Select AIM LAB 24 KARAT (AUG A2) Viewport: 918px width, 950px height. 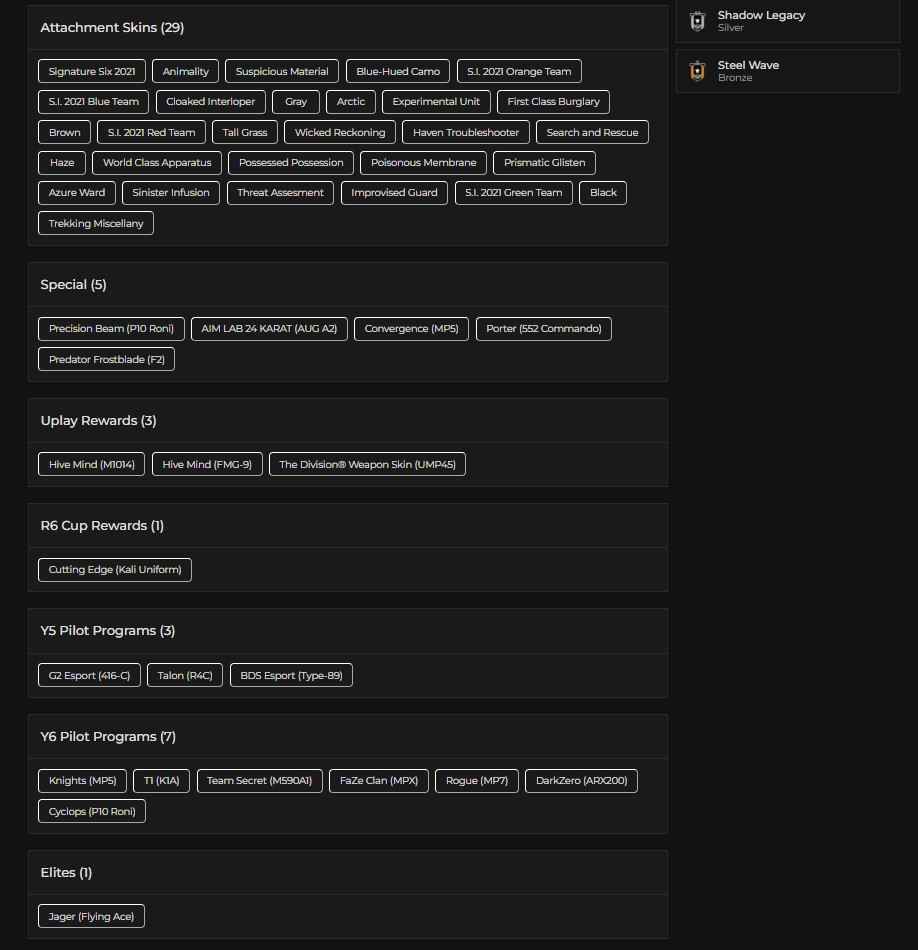point(269,329)
